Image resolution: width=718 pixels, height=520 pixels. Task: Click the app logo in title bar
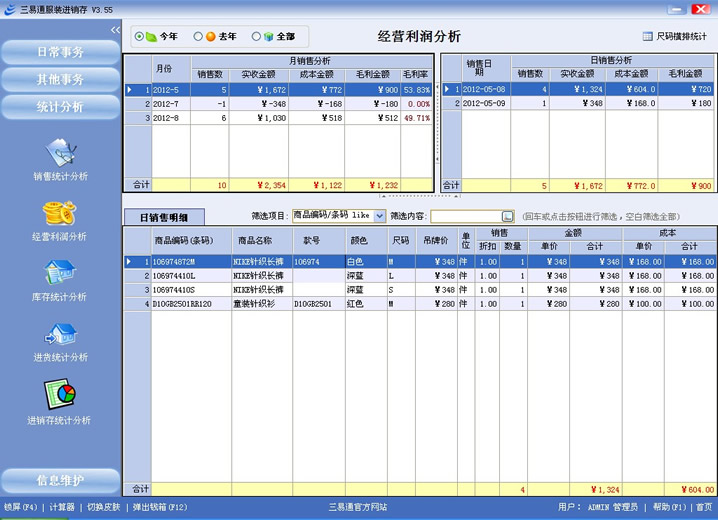coord(10,10)
